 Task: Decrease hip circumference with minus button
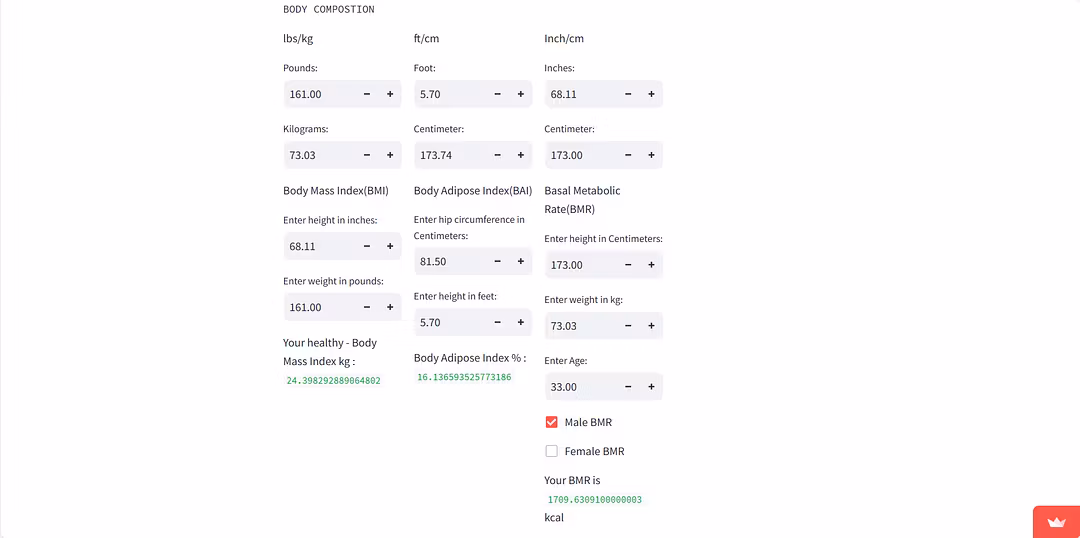(498, 261)
